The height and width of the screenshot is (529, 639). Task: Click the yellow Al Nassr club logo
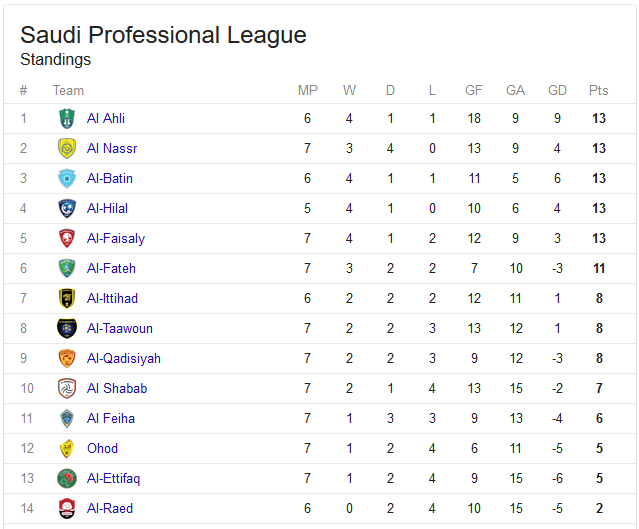coord(67,148)
